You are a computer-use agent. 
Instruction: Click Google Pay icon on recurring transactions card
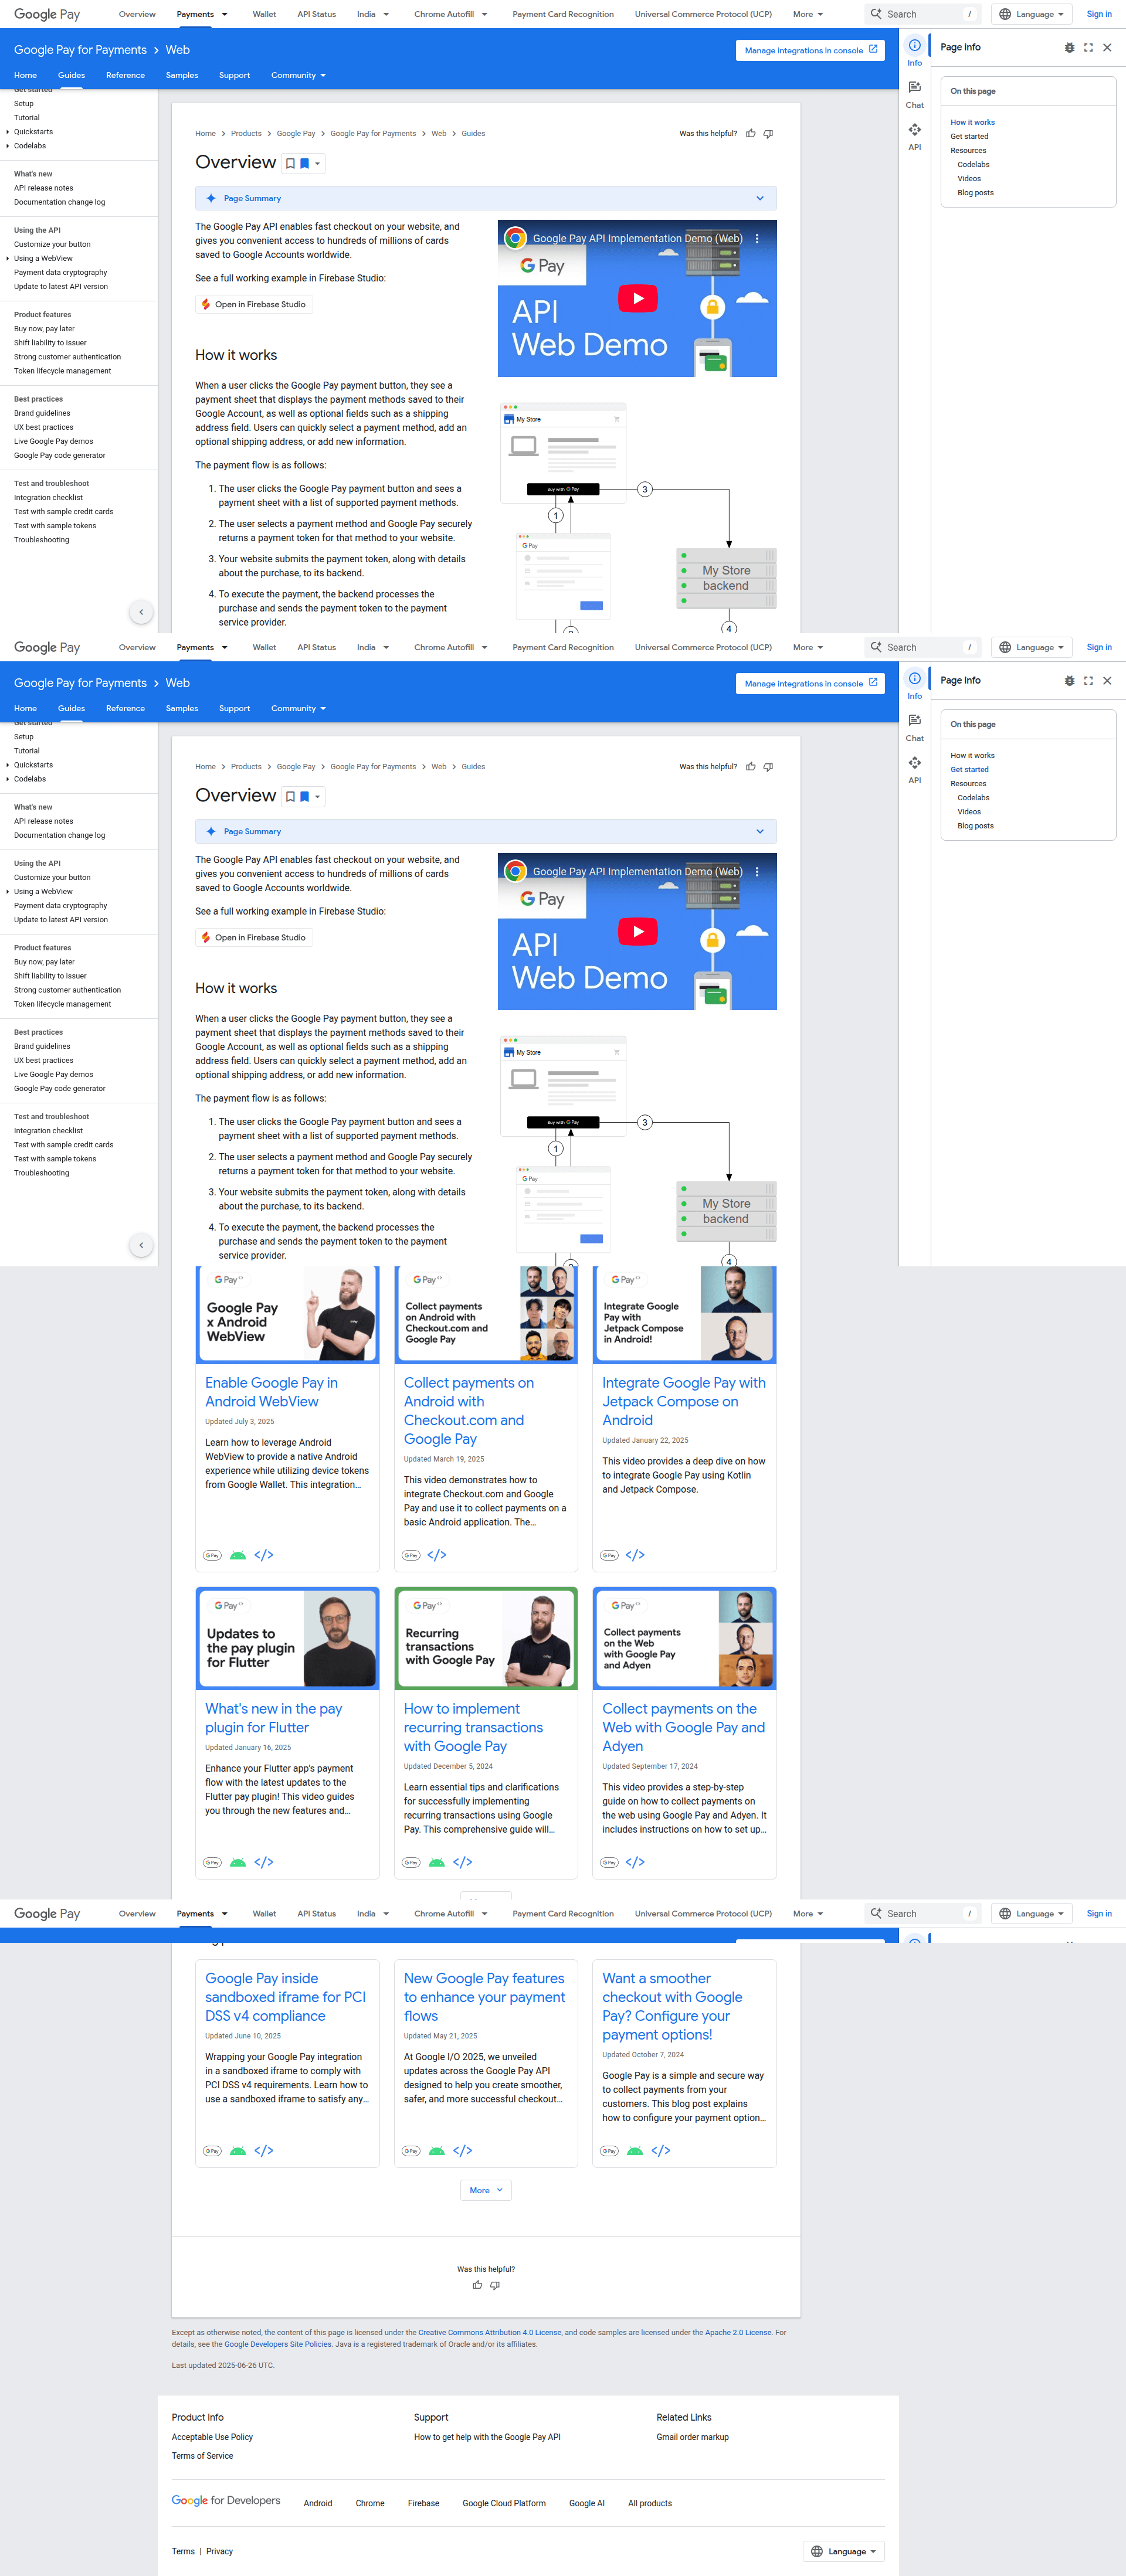click(411, 1862)
